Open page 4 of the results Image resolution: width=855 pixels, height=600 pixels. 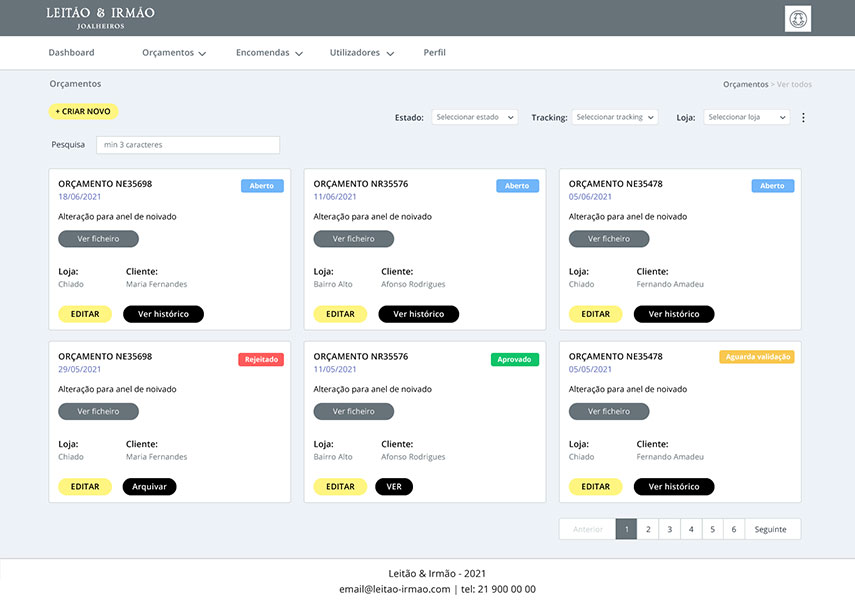[x=690, y=528]
